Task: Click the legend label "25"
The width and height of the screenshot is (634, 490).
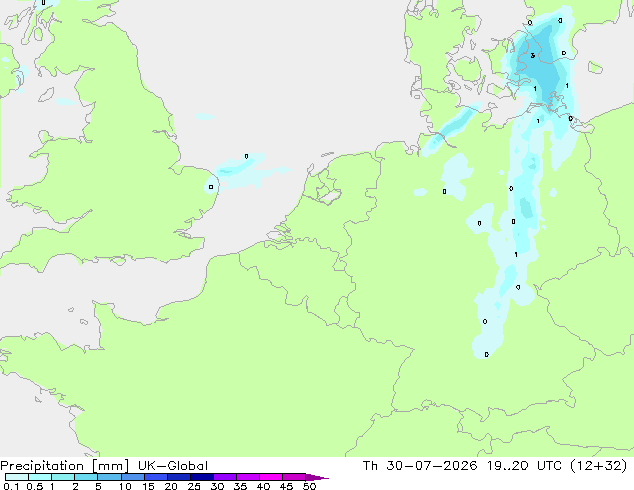Action: (194, 486)
